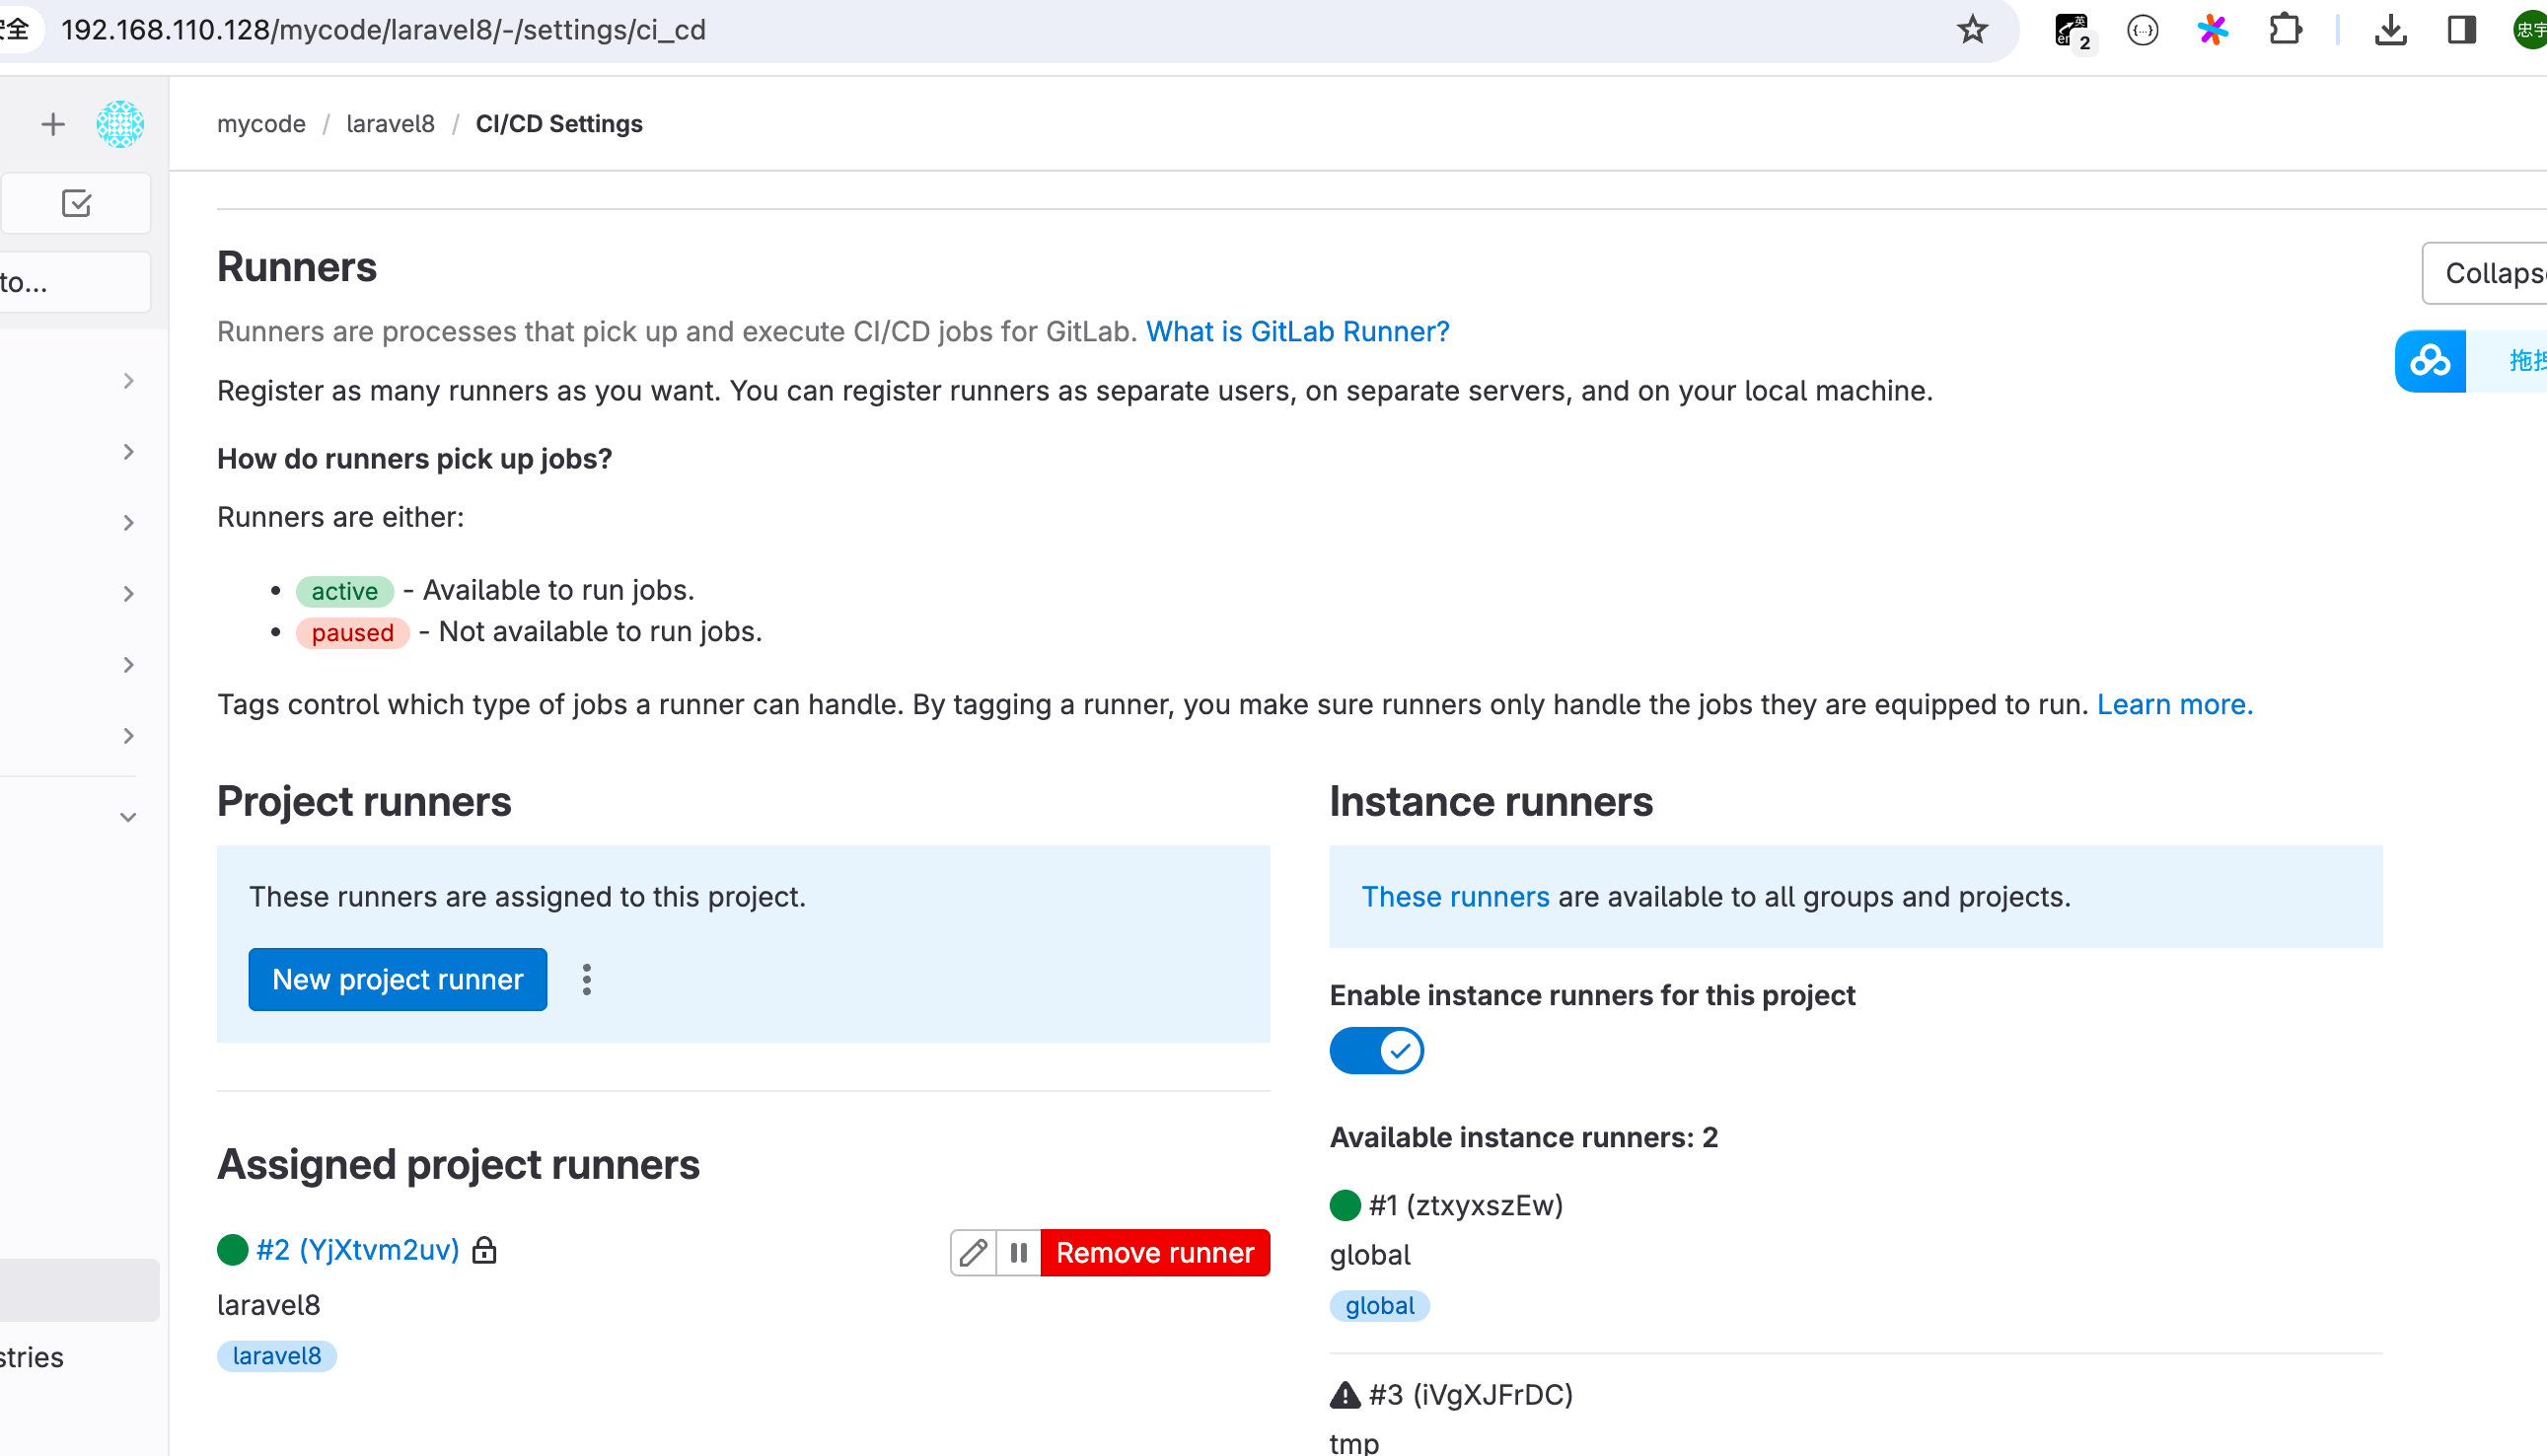Open runner #2 (YjXtvm2uv) details
This screenshot has width=2547, height=1456.
click(x=358, y=1250)
